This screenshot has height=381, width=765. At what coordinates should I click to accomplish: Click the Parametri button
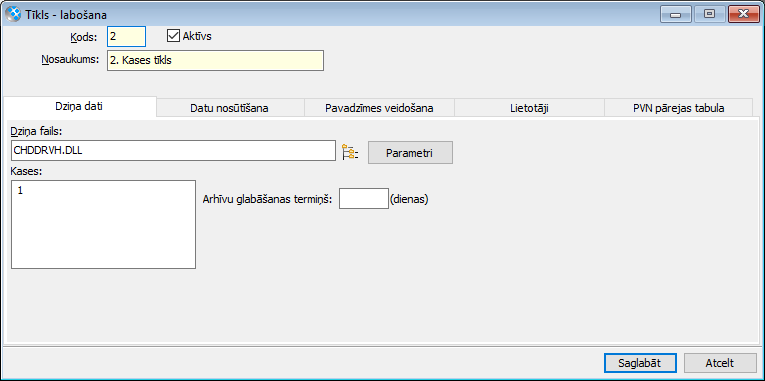[x=410, y=153]
